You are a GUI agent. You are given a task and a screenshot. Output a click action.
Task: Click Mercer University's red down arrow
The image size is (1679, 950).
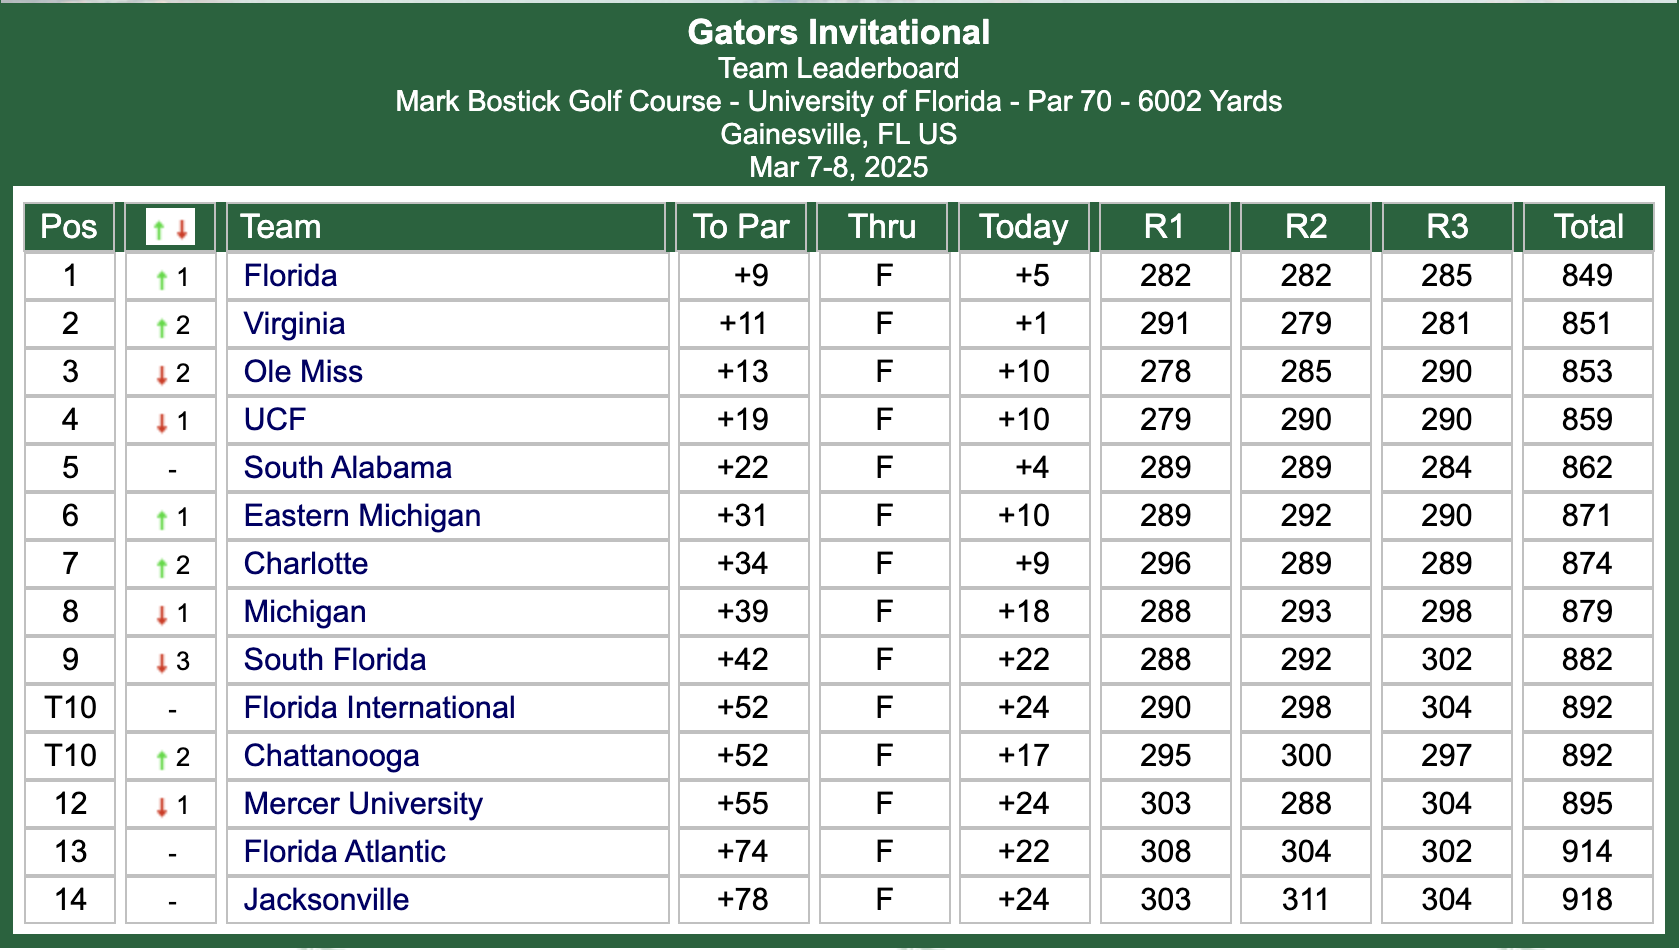coord(162,807)
